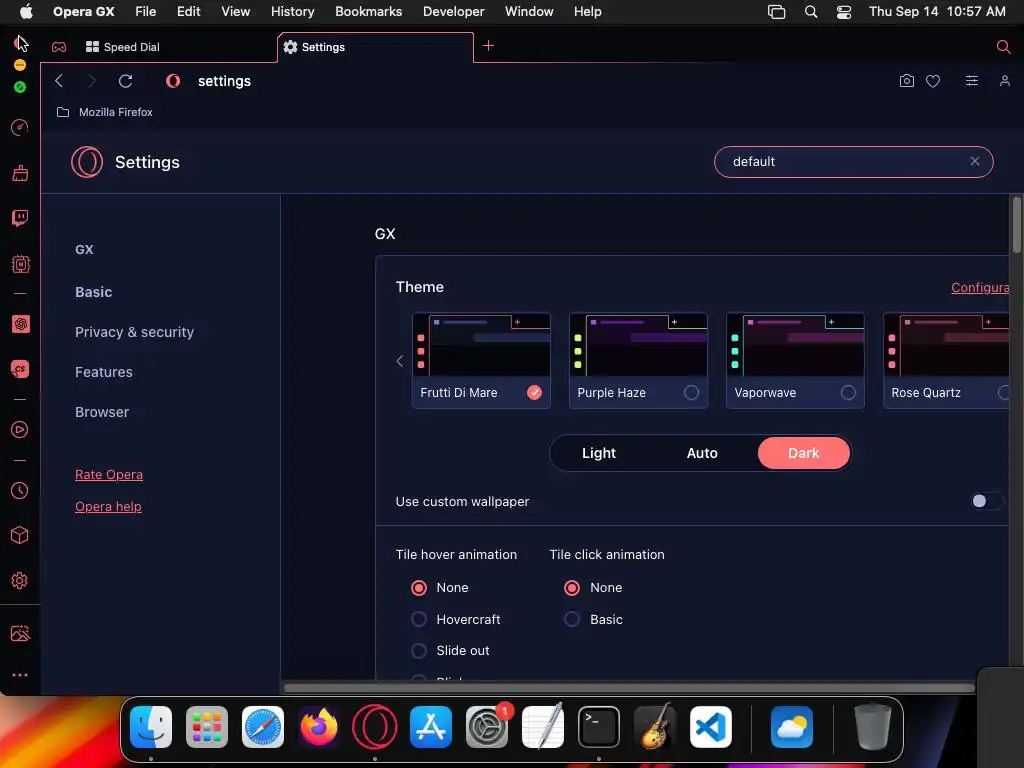Reload the settings page

coord(125,80)
